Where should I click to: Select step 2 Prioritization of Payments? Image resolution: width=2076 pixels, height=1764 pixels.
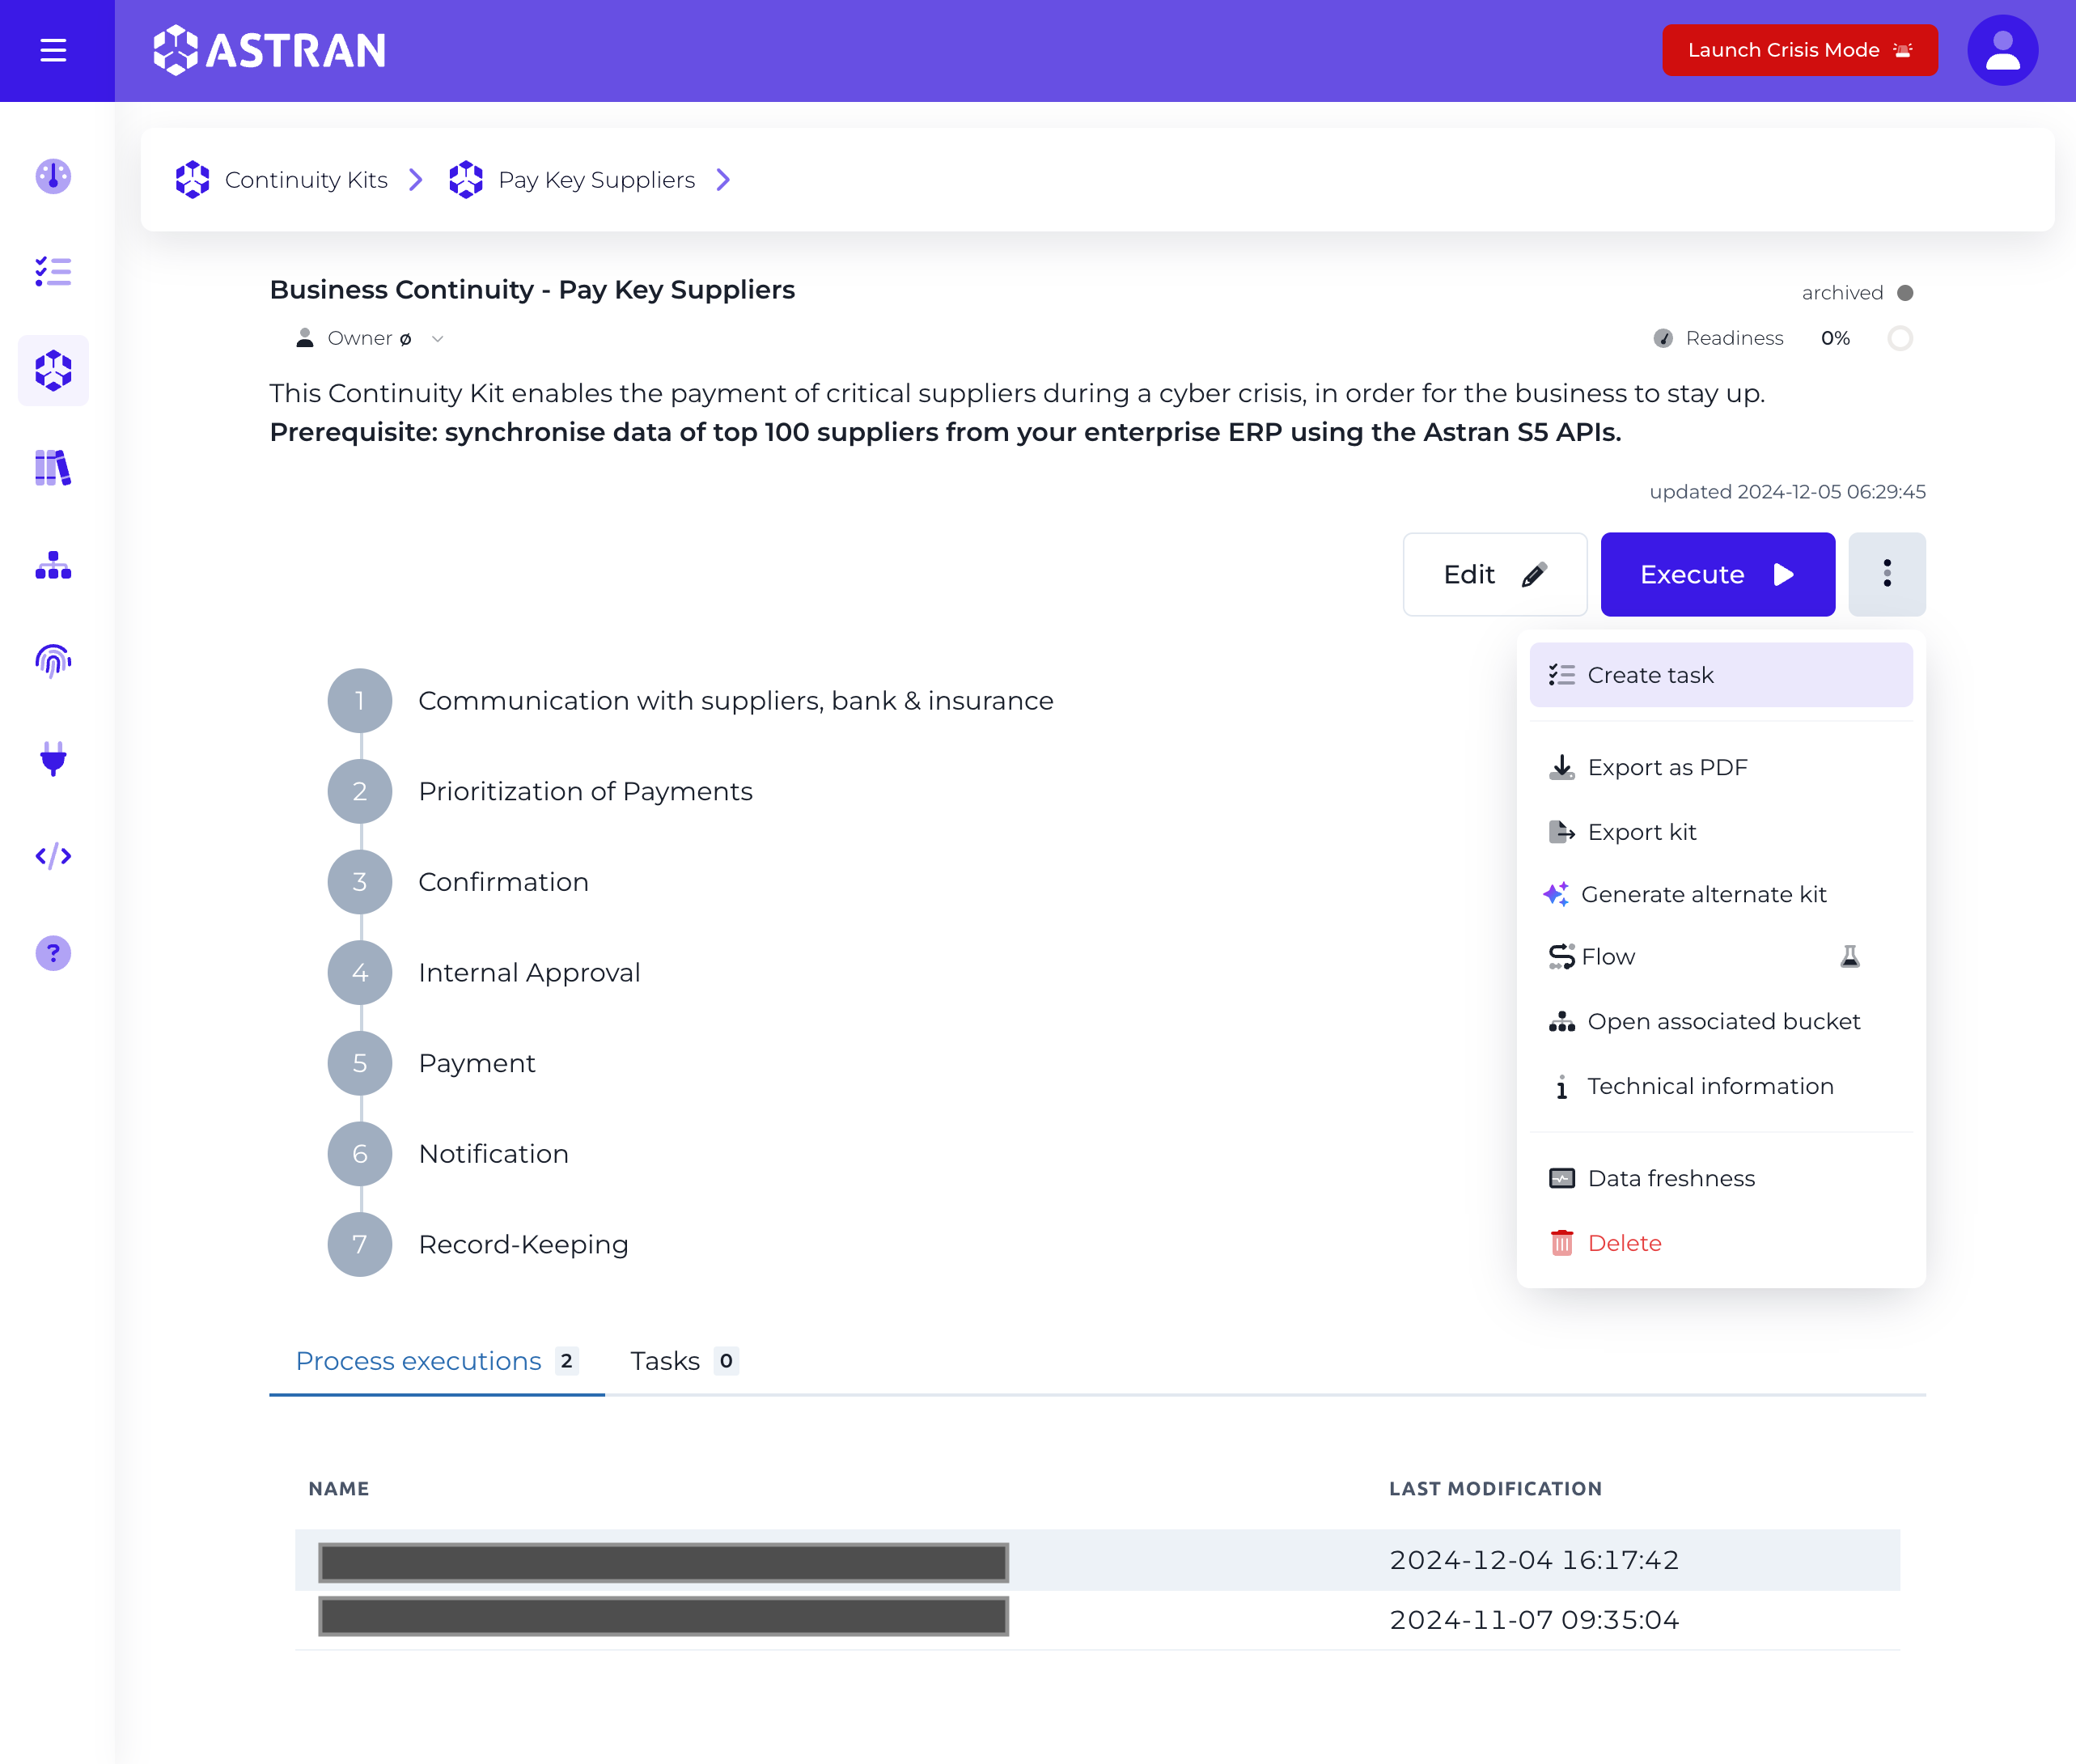point(540,791)
